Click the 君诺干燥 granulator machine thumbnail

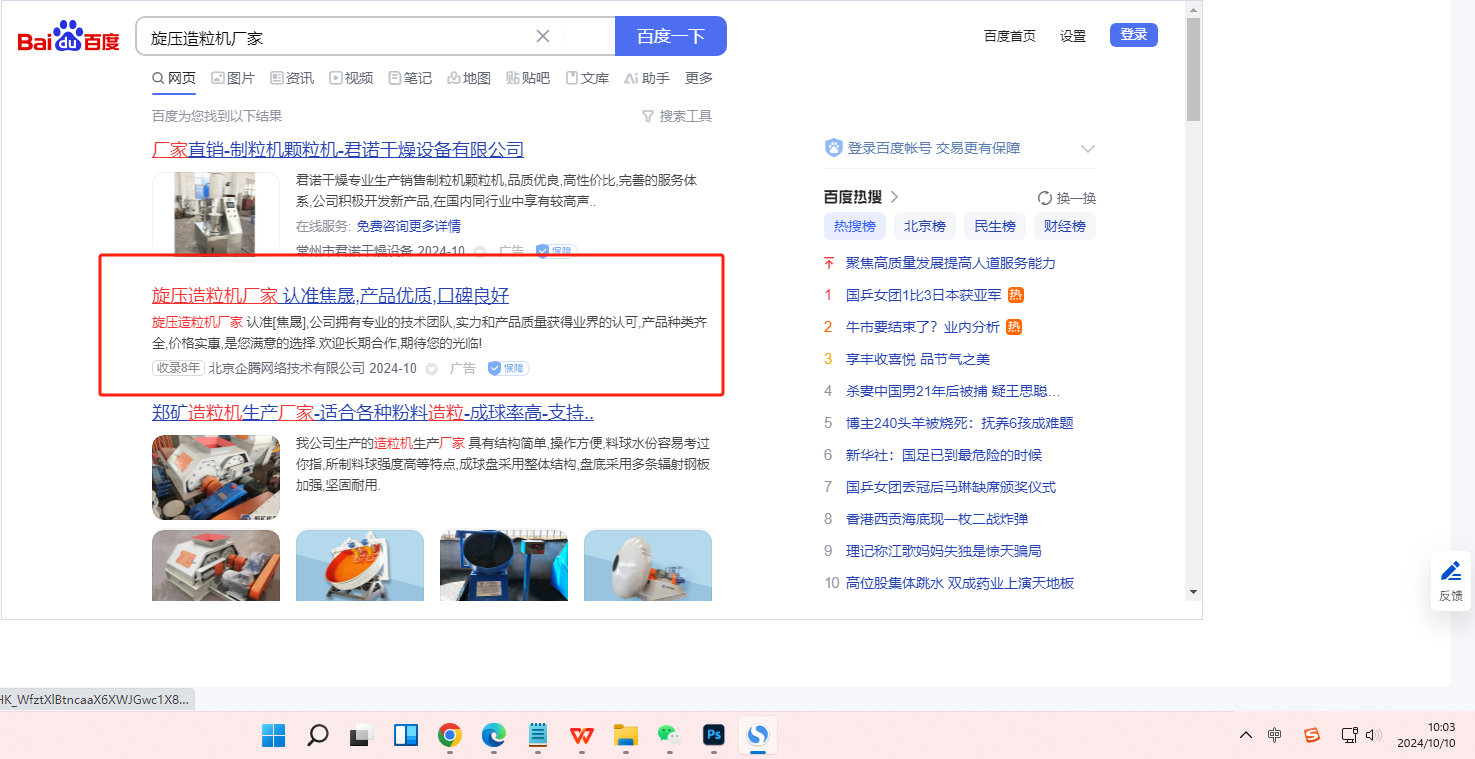(216, 213)
